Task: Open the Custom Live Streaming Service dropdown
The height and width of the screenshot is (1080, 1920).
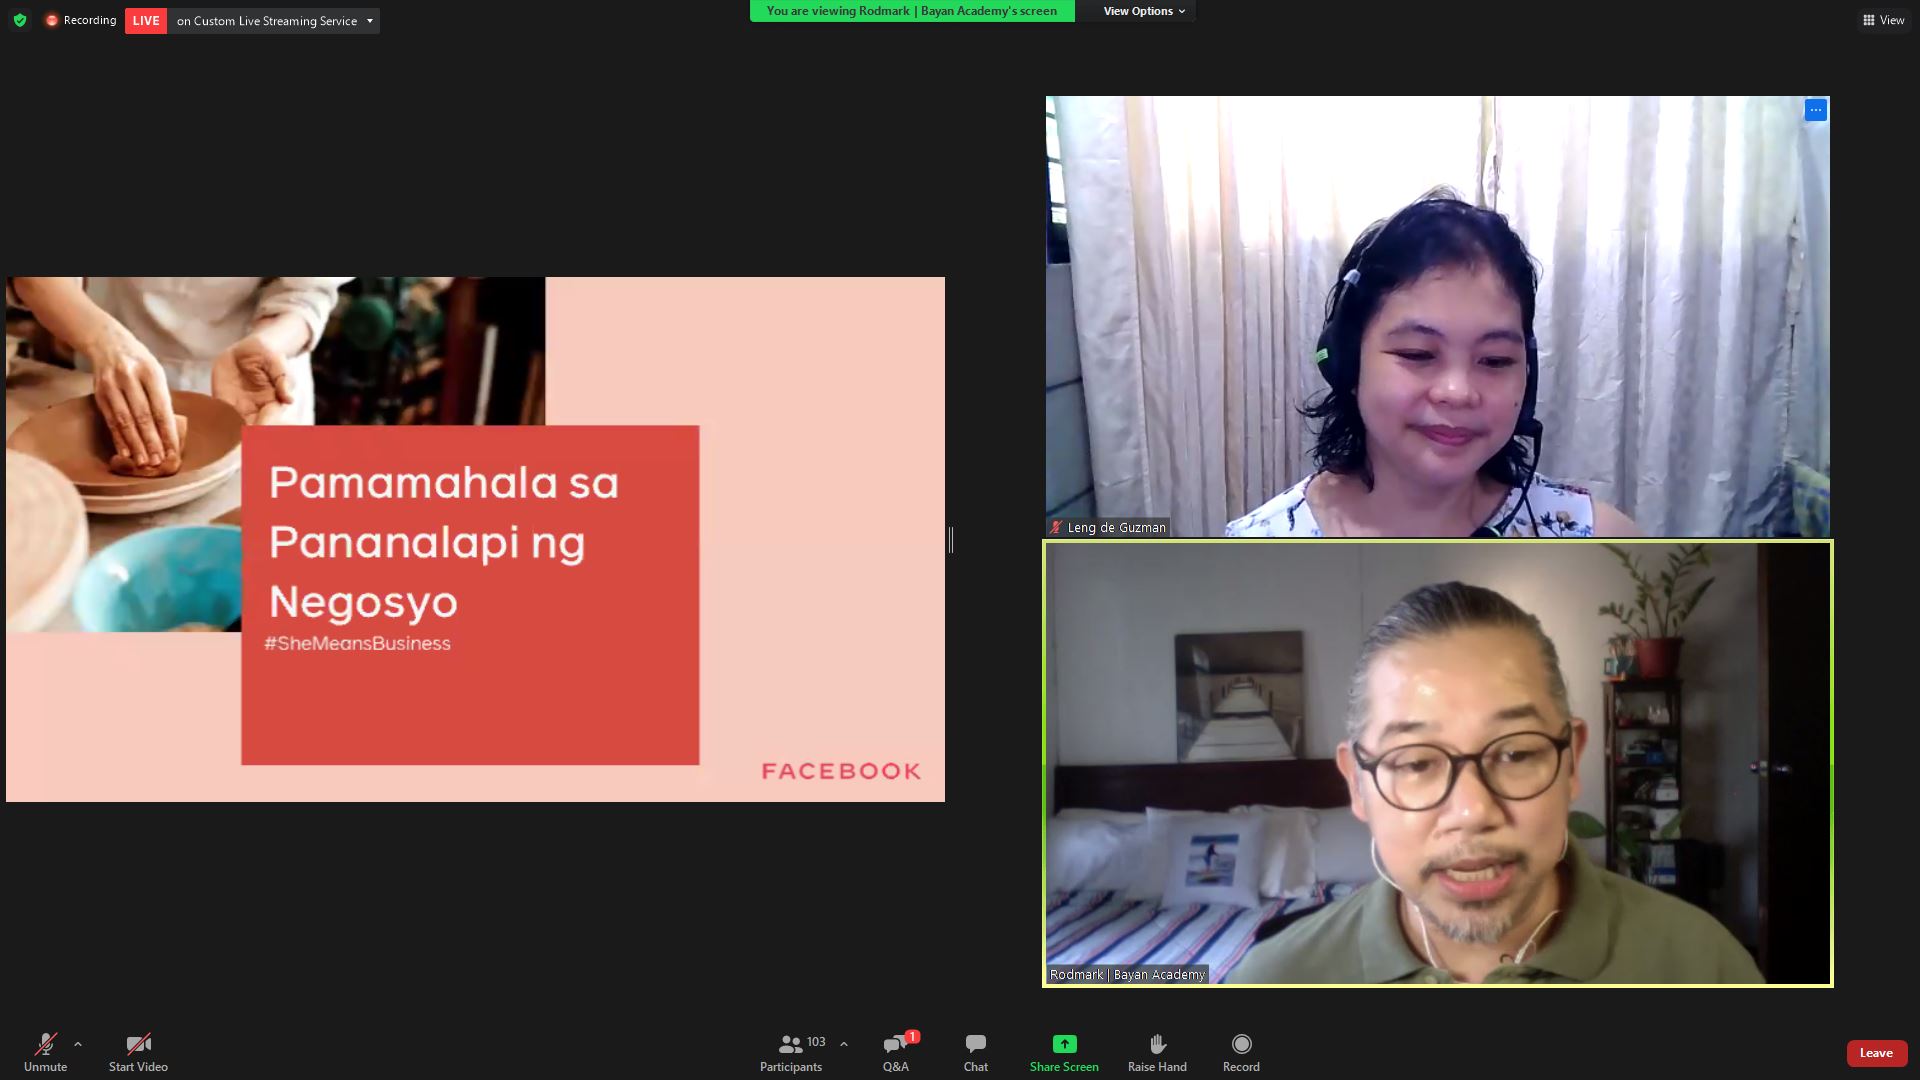Action: [273, 21]
